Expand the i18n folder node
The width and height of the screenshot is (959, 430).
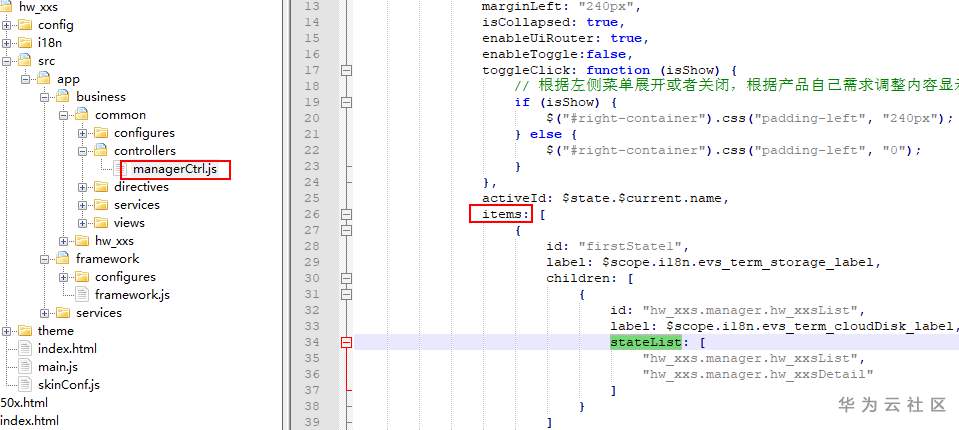[x=6, y=43]
